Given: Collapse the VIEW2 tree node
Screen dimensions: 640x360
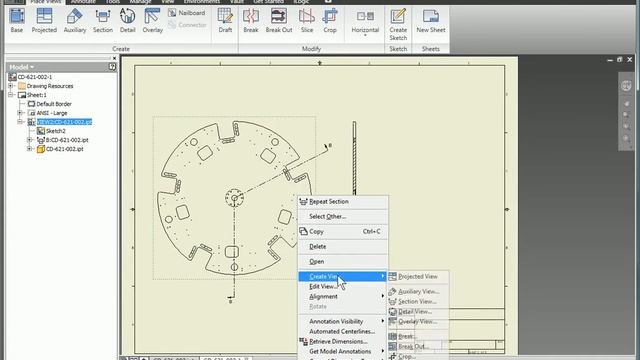Looking at the screenshot, I should tap(20, 122).
